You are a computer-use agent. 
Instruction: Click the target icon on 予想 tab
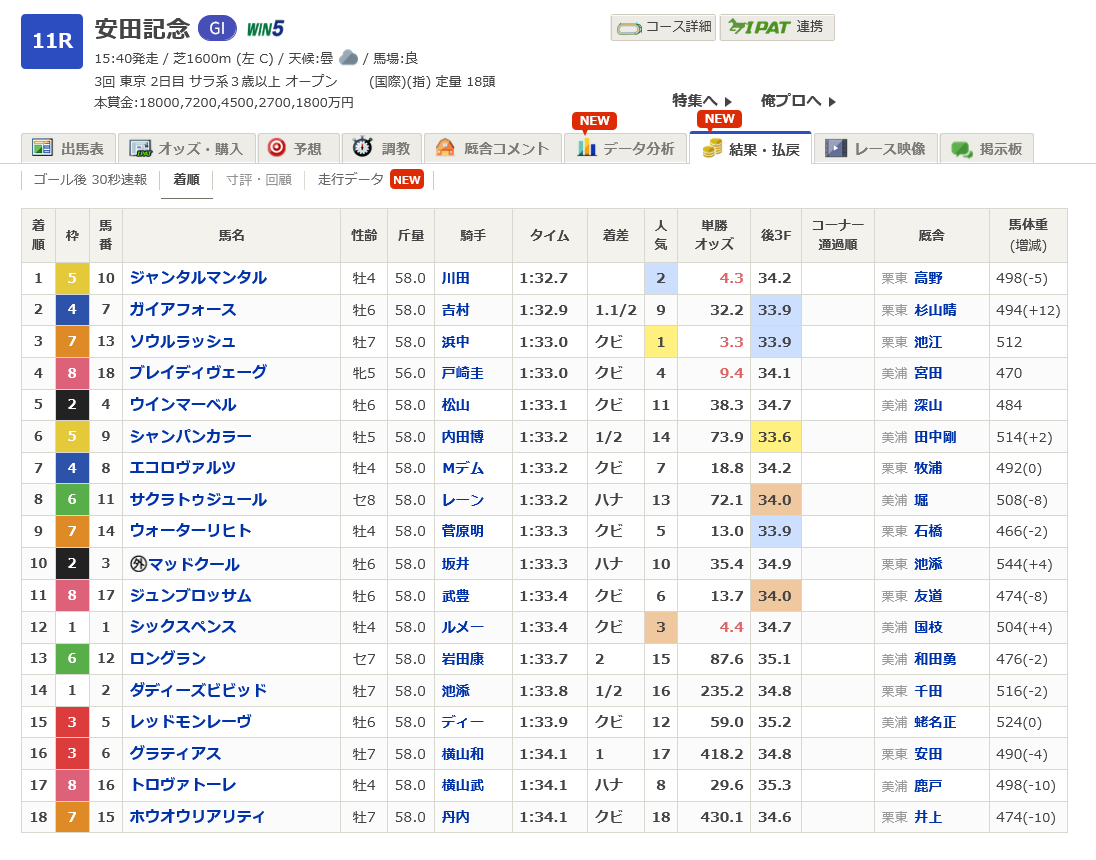[277, 147]
